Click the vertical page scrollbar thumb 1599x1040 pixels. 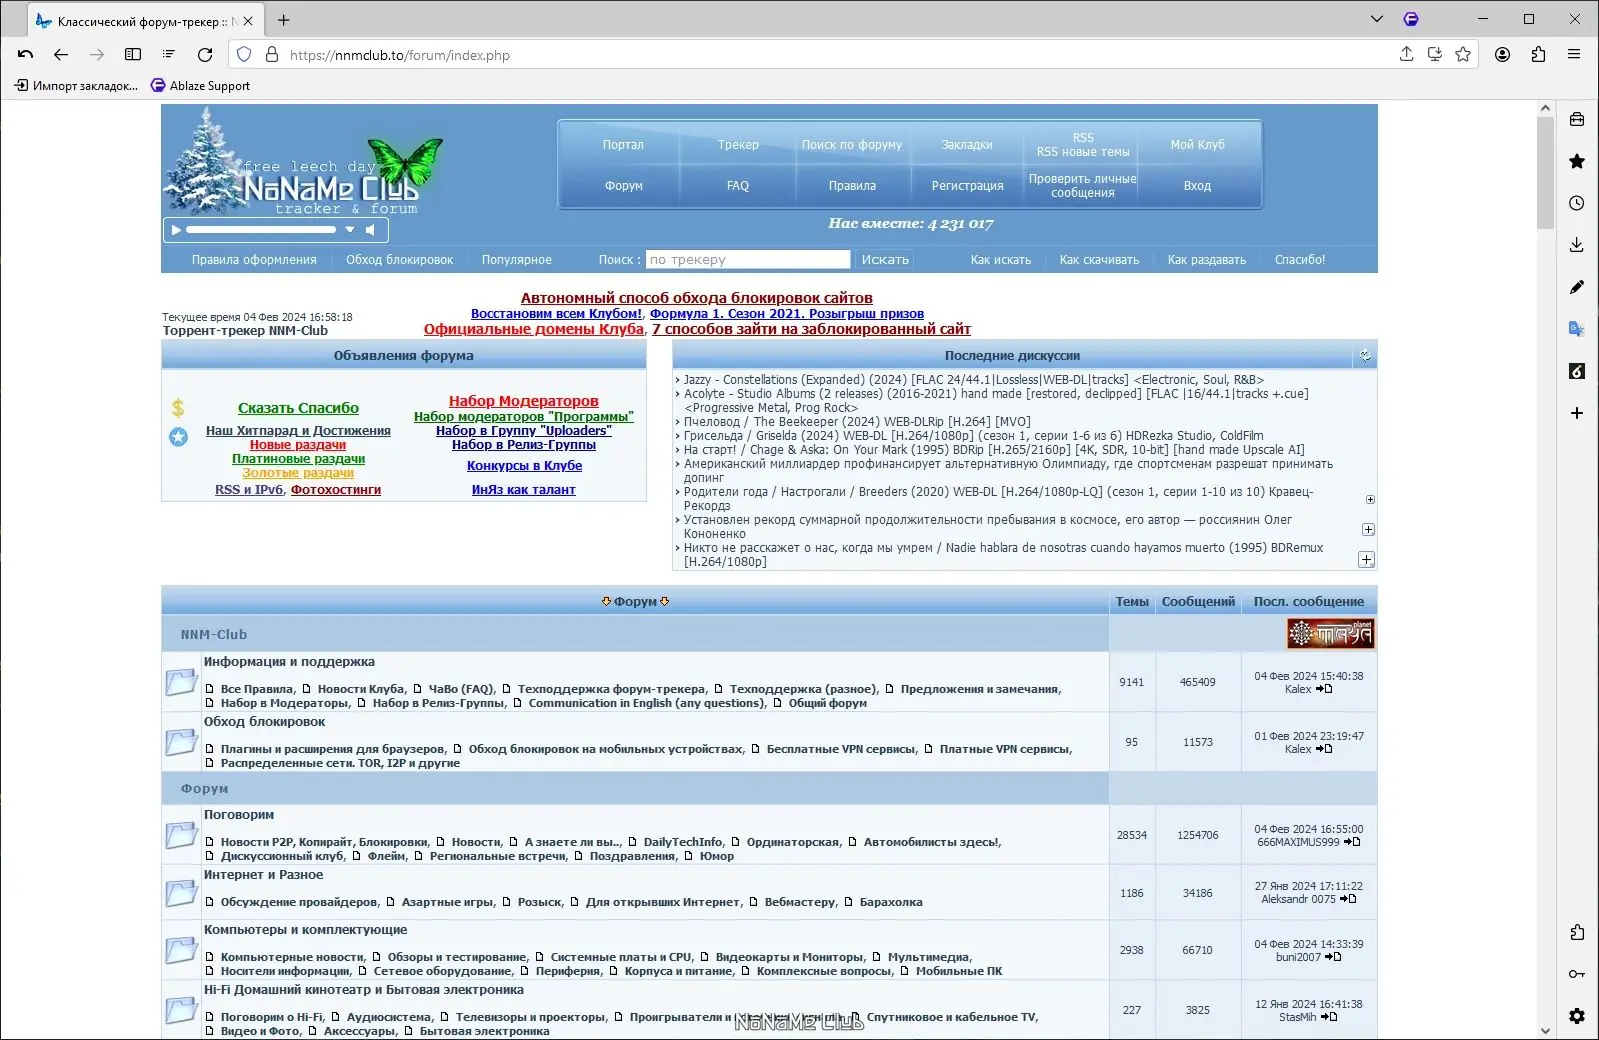1545,174
